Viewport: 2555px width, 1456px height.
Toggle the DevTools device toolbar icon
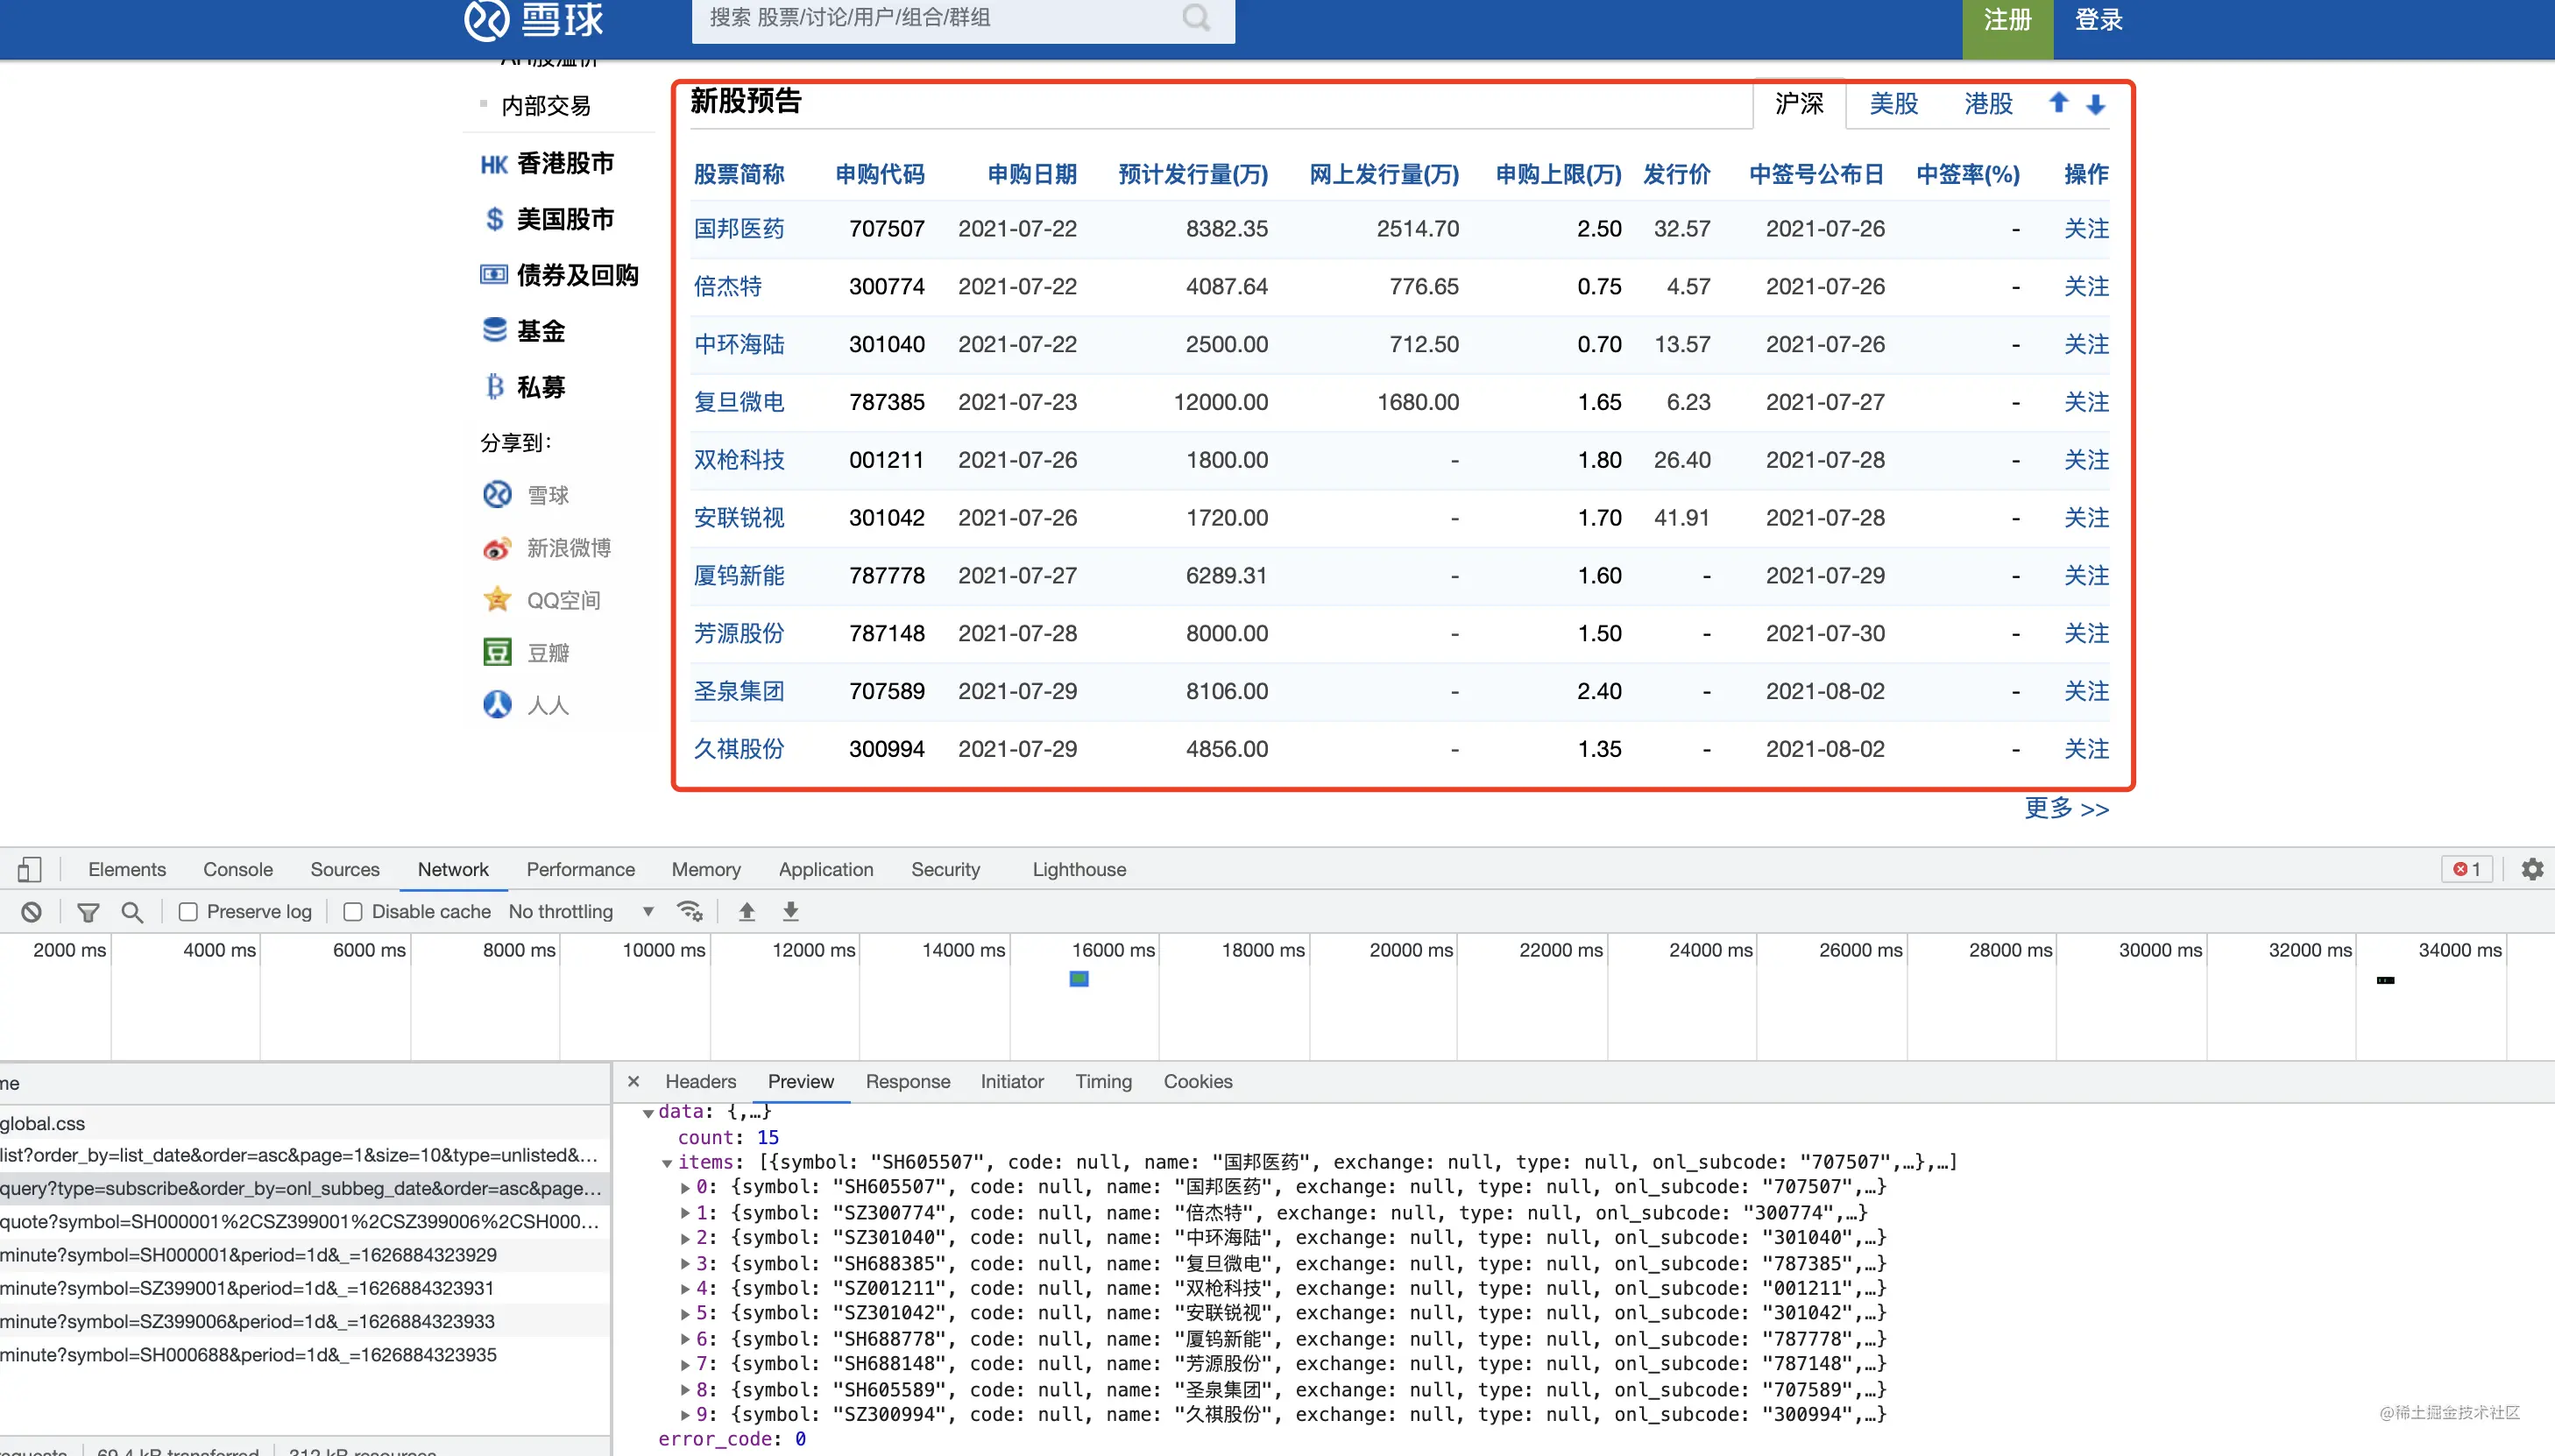[29, 869]
